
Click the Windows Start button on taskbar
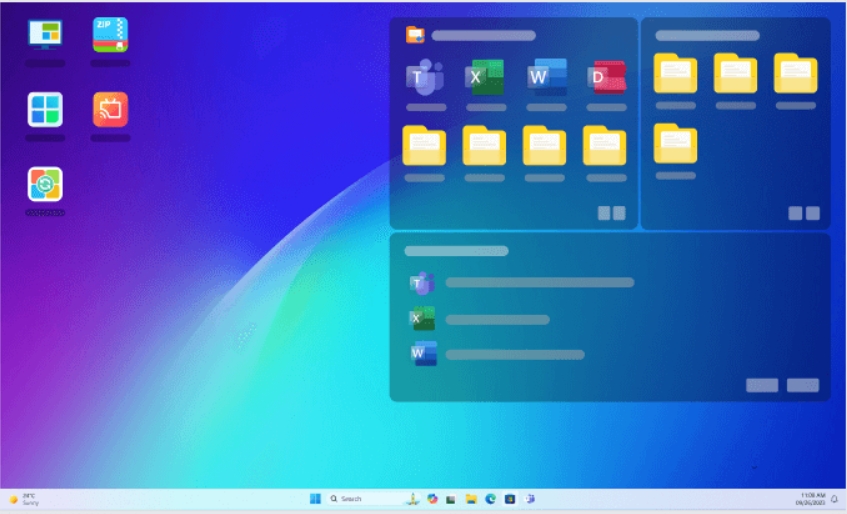316,498
